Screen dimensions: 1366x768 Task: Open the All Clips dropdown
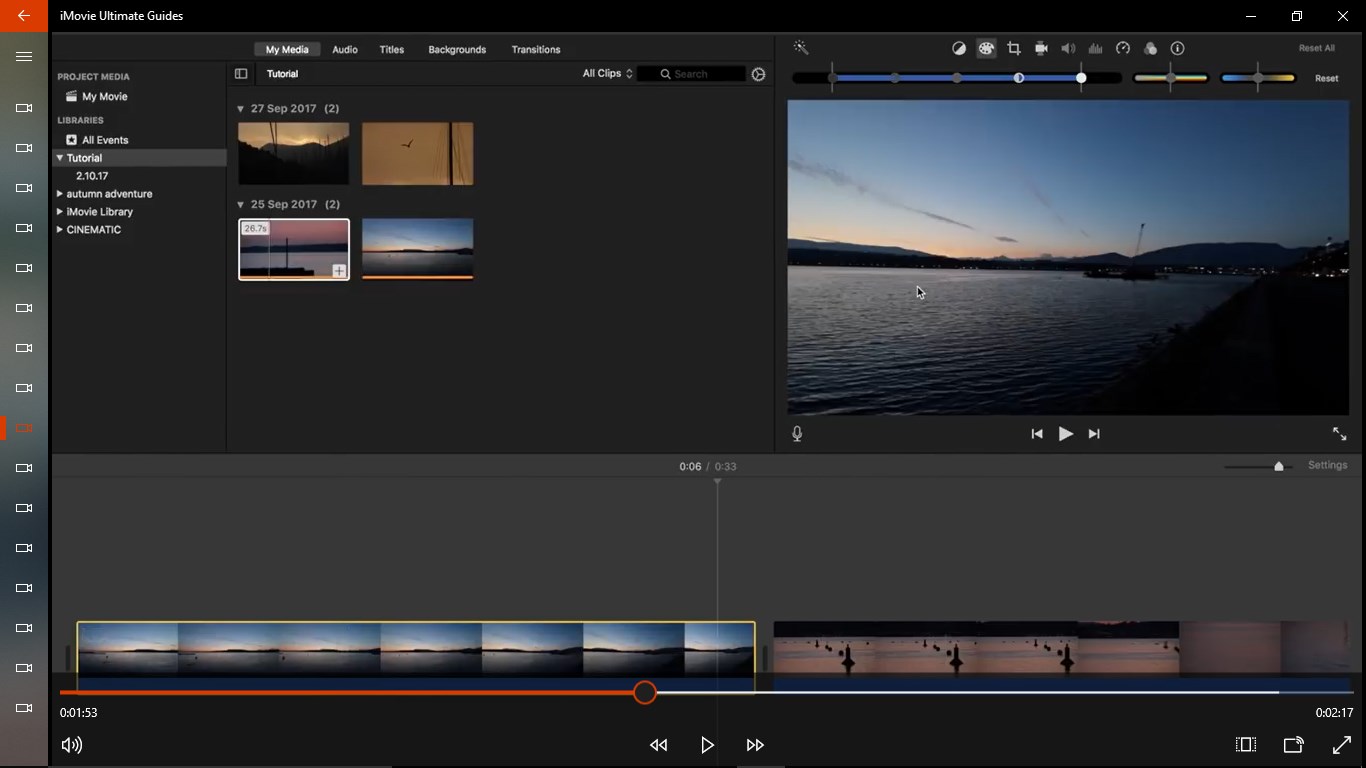(x=607, y=74)
